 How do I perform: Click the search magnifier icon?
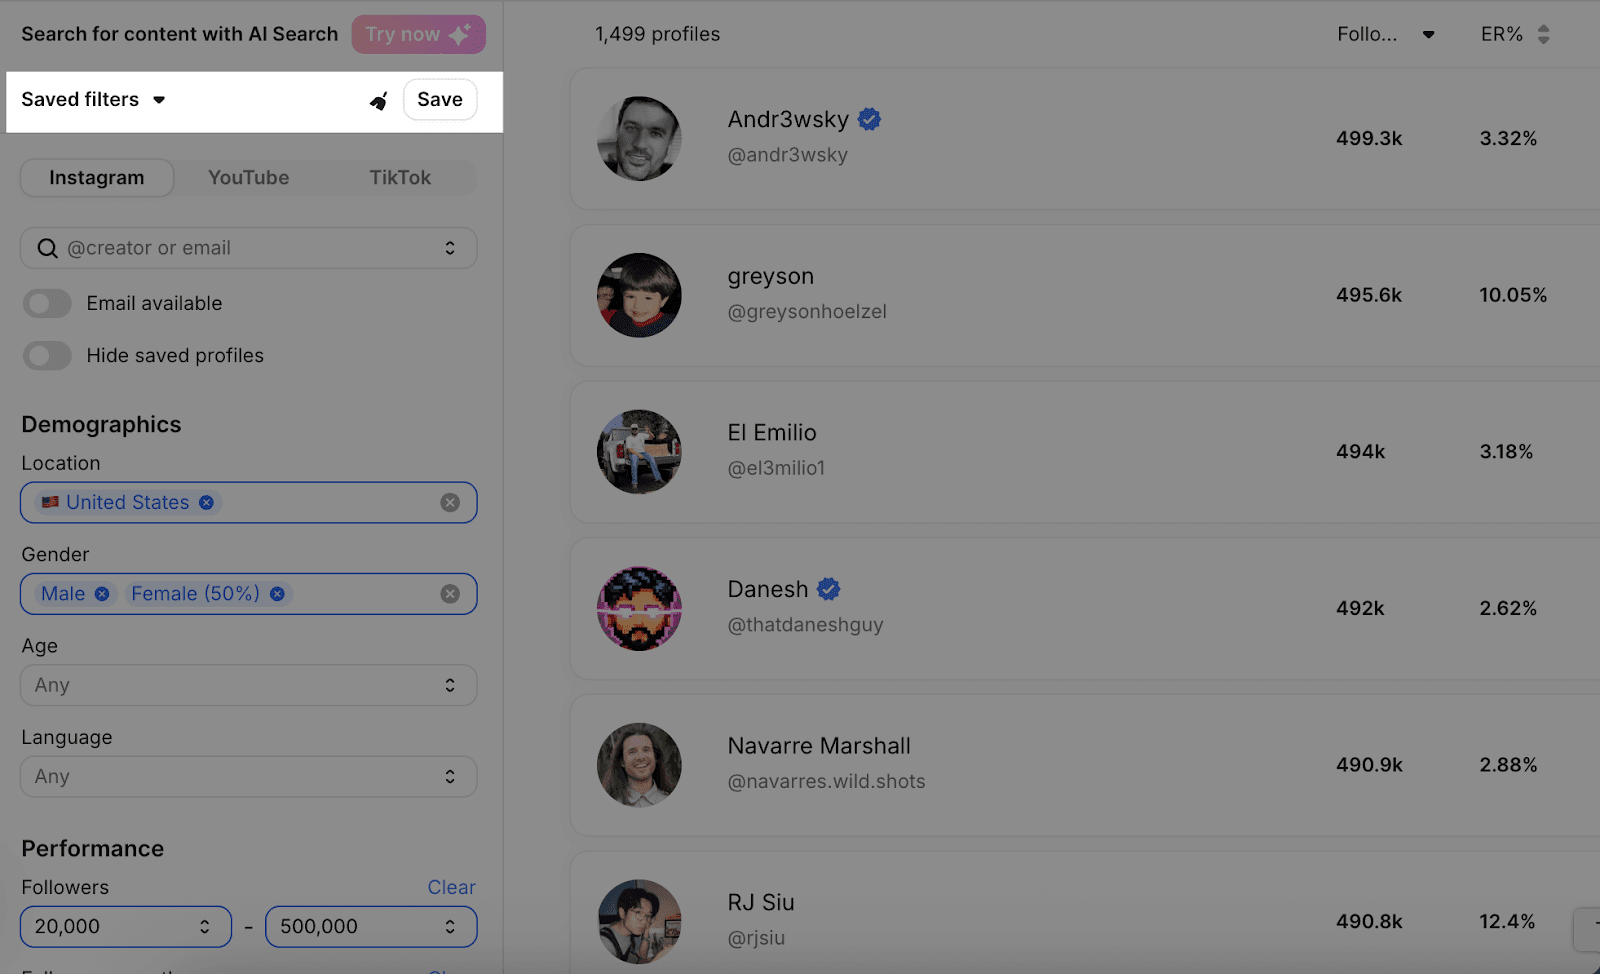tap(47, 248)
